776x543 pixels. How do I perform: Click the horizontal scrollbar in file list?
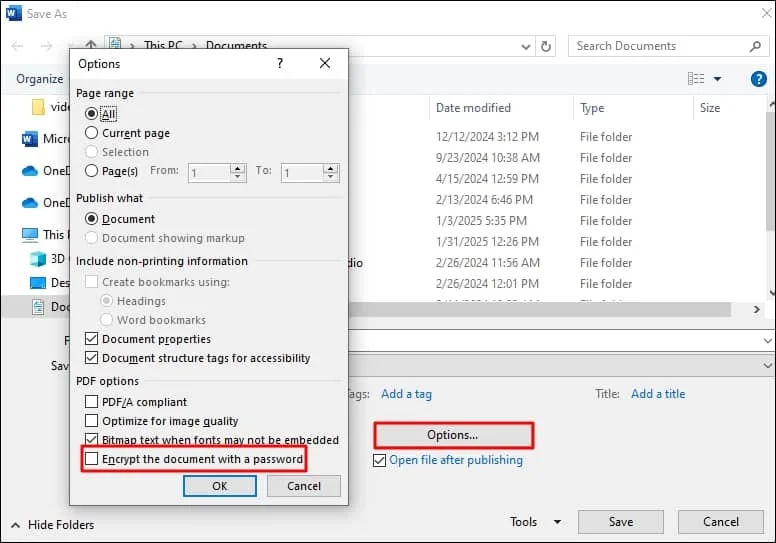[x=539, y=309]
